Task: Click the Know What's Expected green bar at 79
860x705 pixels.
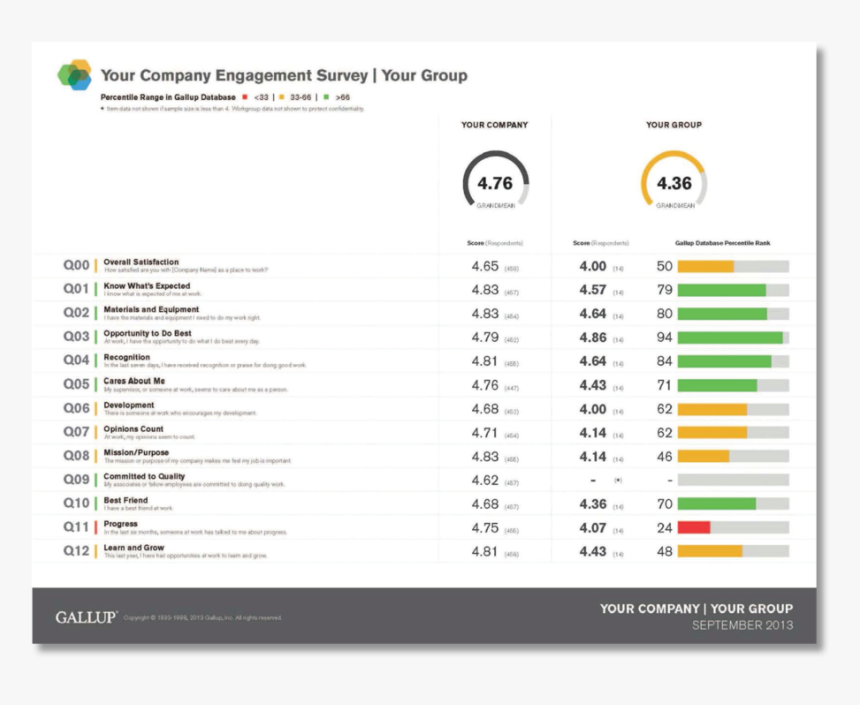Action: point(733,290)
